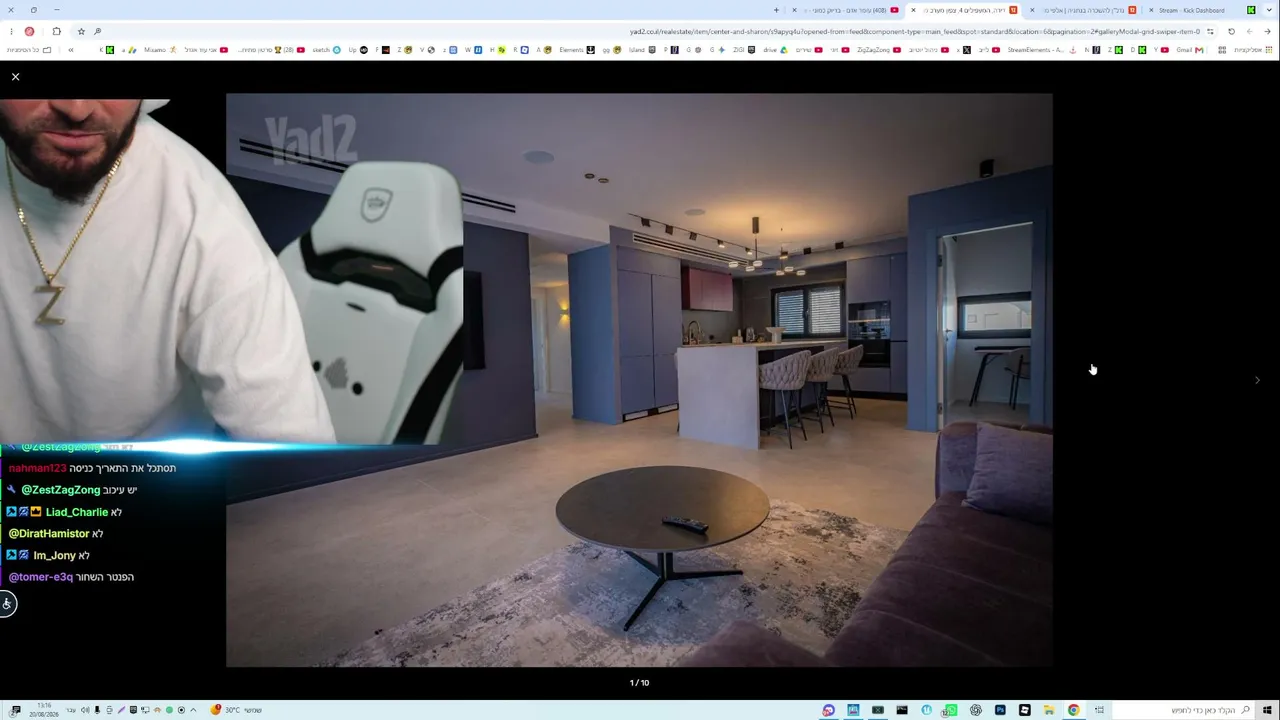The height and width of the screenshot is (720, 1280).
Task: Open the StreamElements bookmark
Action: coord(1040,50)
